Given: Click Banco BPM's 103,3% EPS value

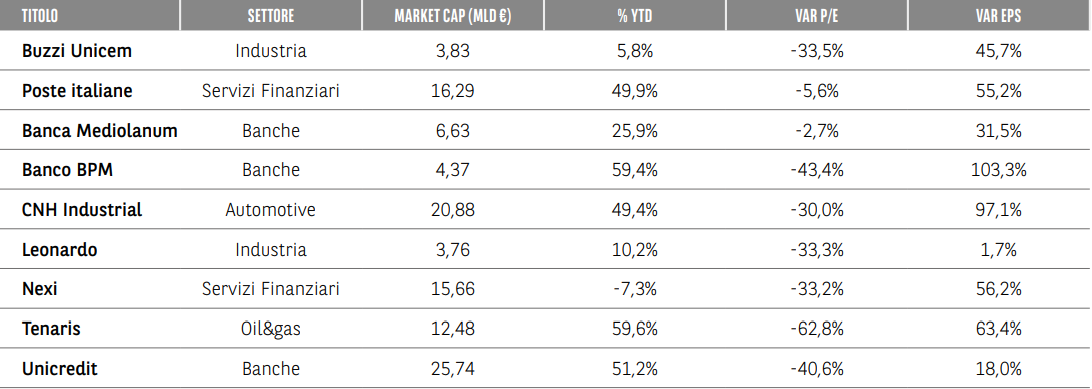Looking at the screenshot, I should (x=999, y=170).
